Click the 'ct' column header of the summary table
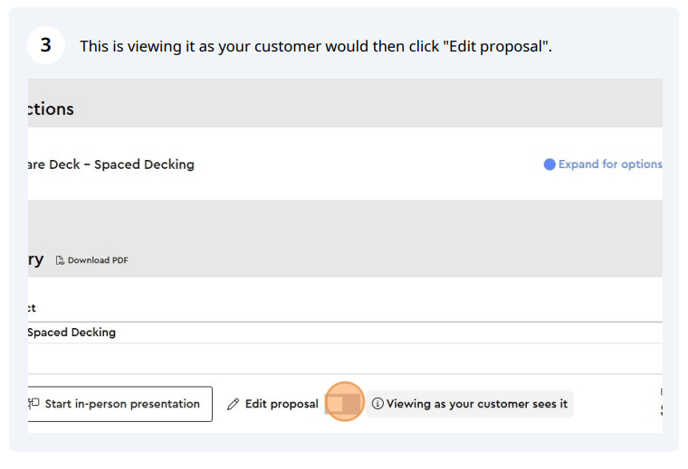 point(32,308)
